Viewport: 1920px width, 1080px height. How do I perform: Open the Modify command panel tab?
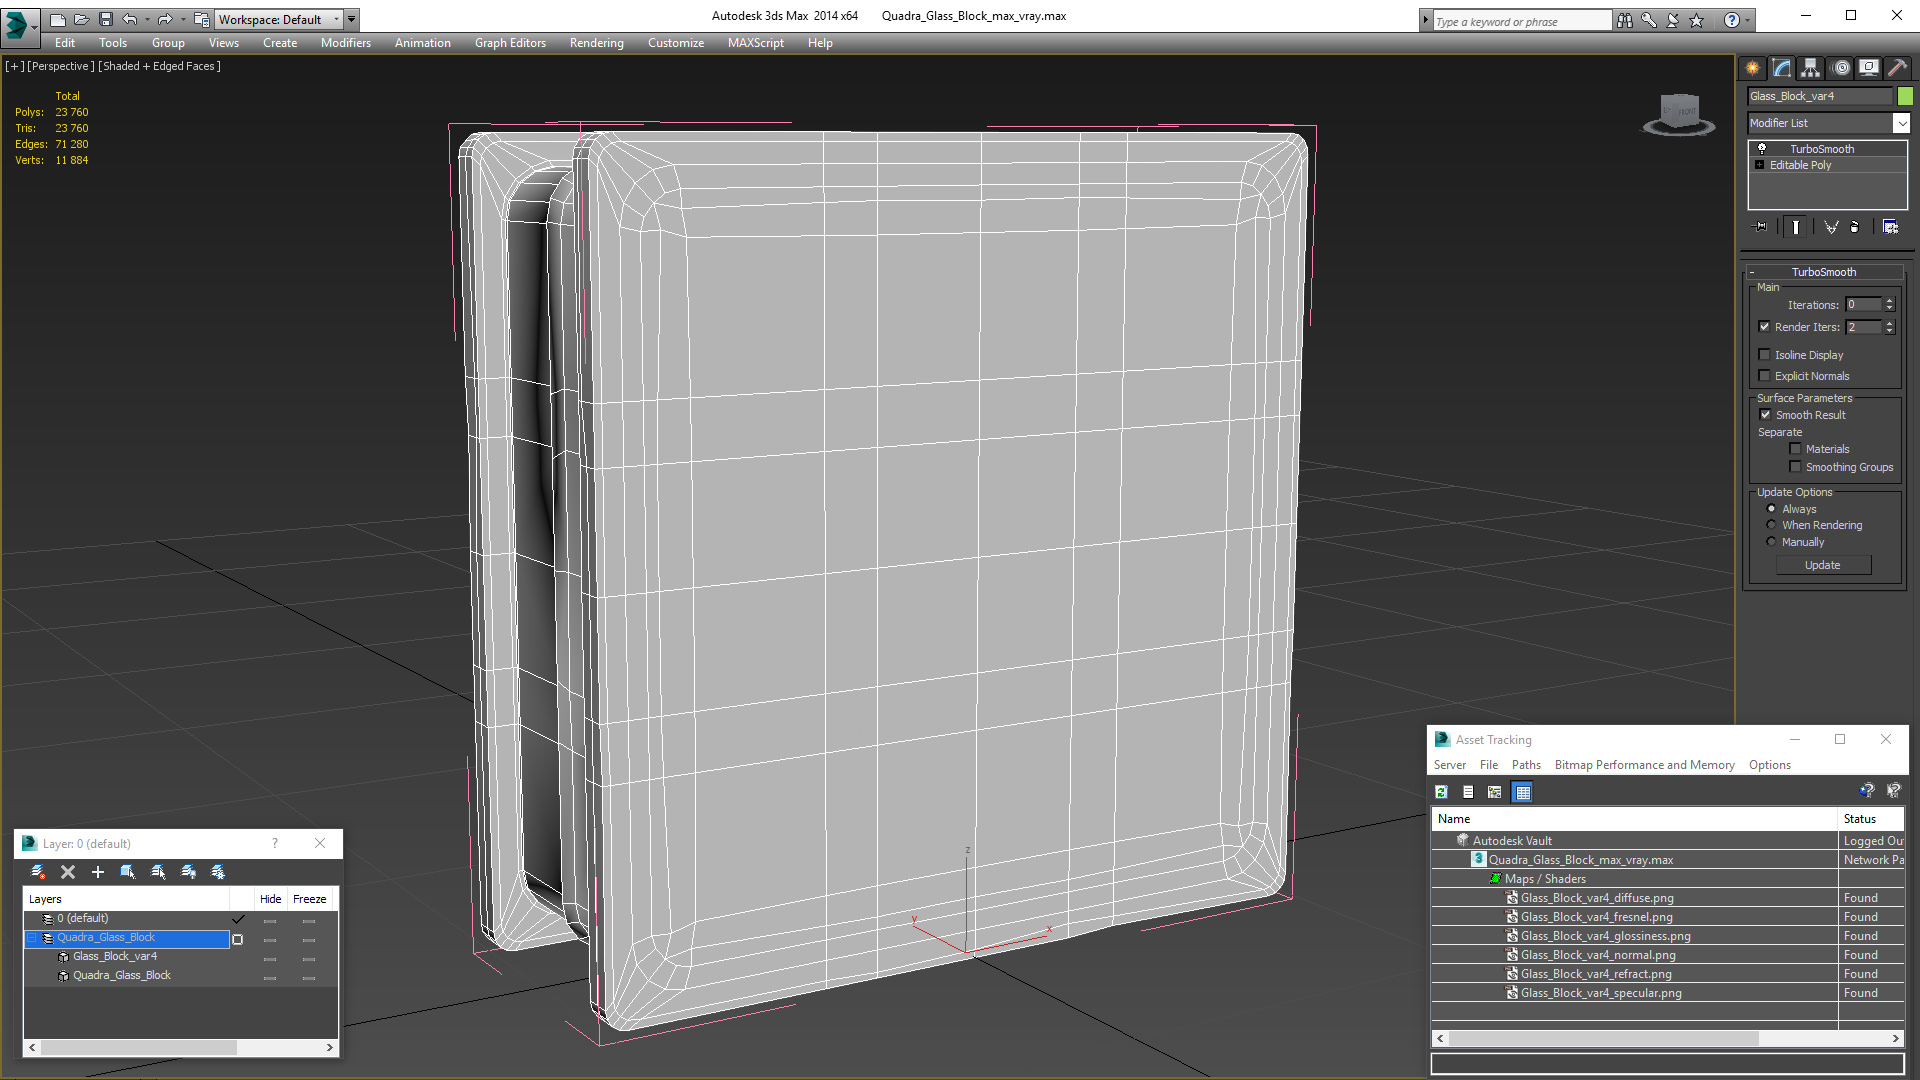(x=1782, y=68)
